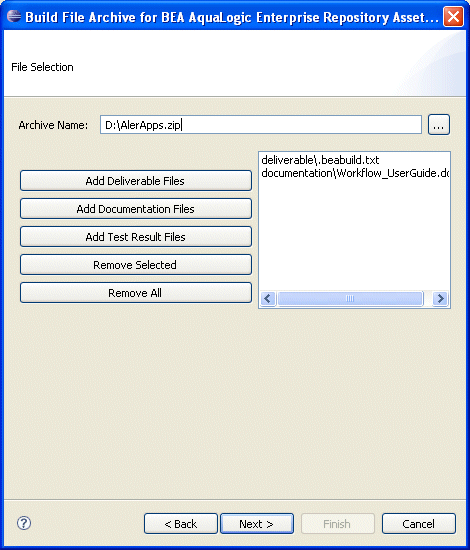The image size is (470, 550).
Task: Click Add Documentation Files
Action: coord(136,209)
